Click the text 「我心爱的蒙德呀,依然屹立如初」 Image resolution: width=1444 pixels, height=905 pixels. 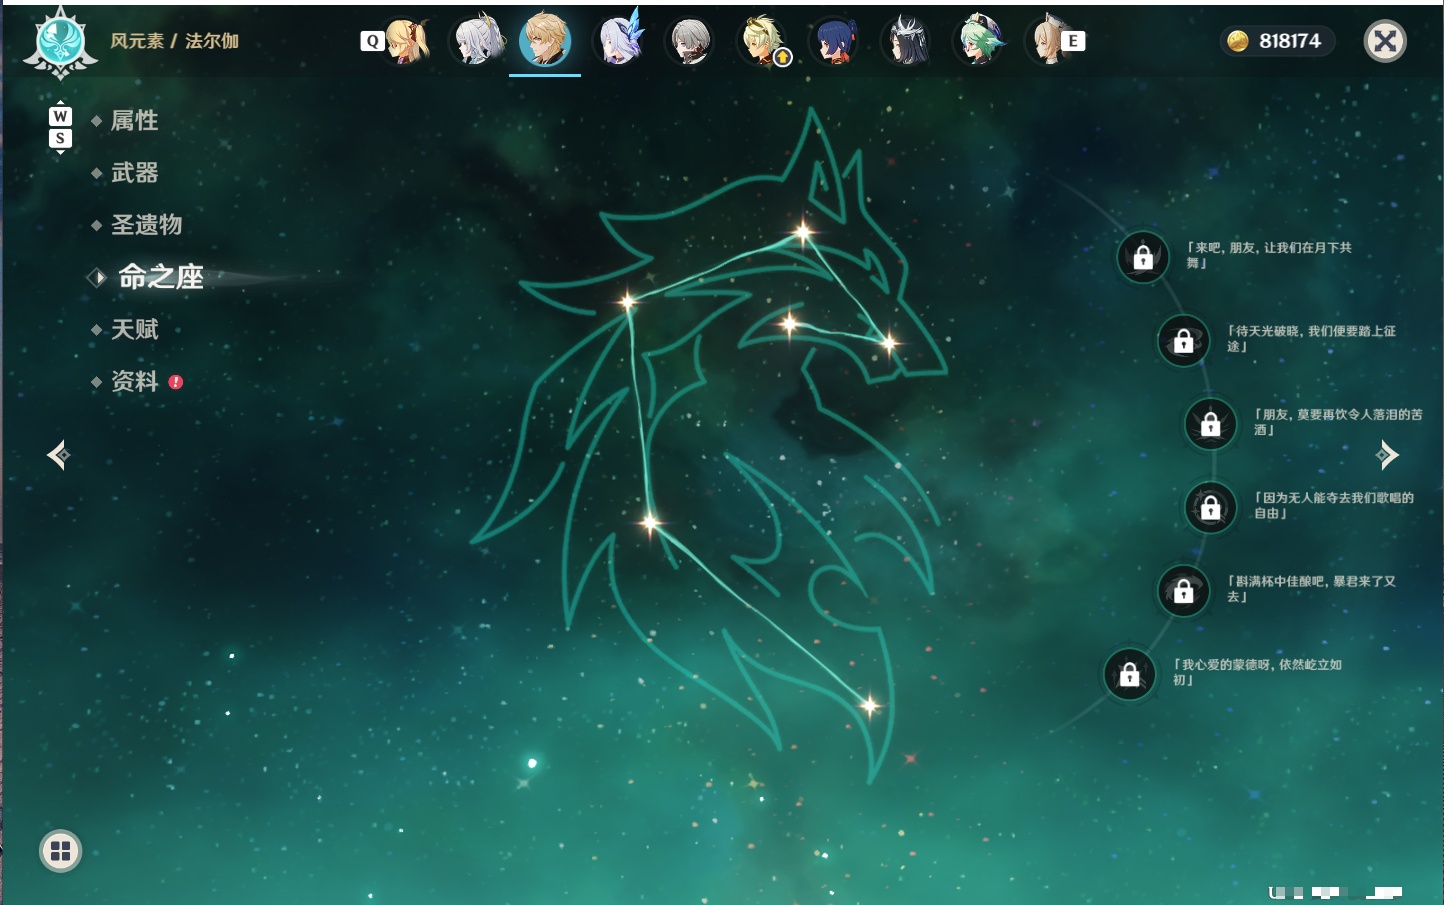1257,672
